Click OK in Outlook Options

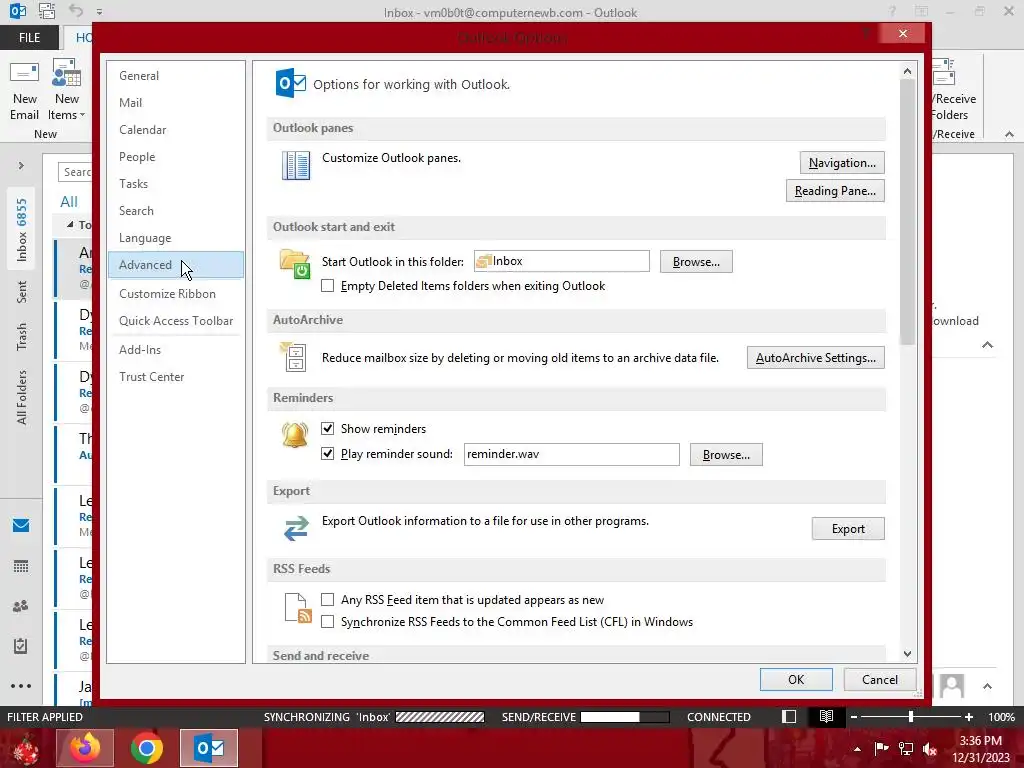[796, 679]
